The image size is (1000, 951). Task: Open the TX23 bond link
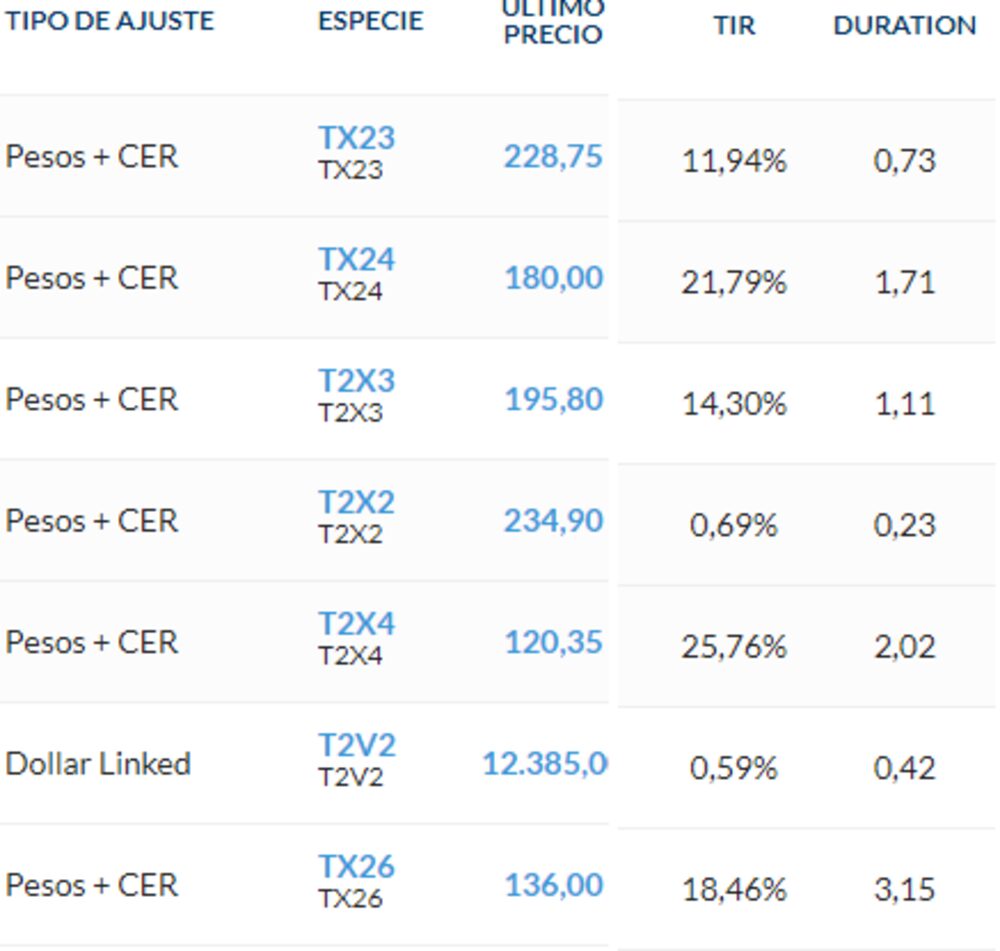coord(356,138)
